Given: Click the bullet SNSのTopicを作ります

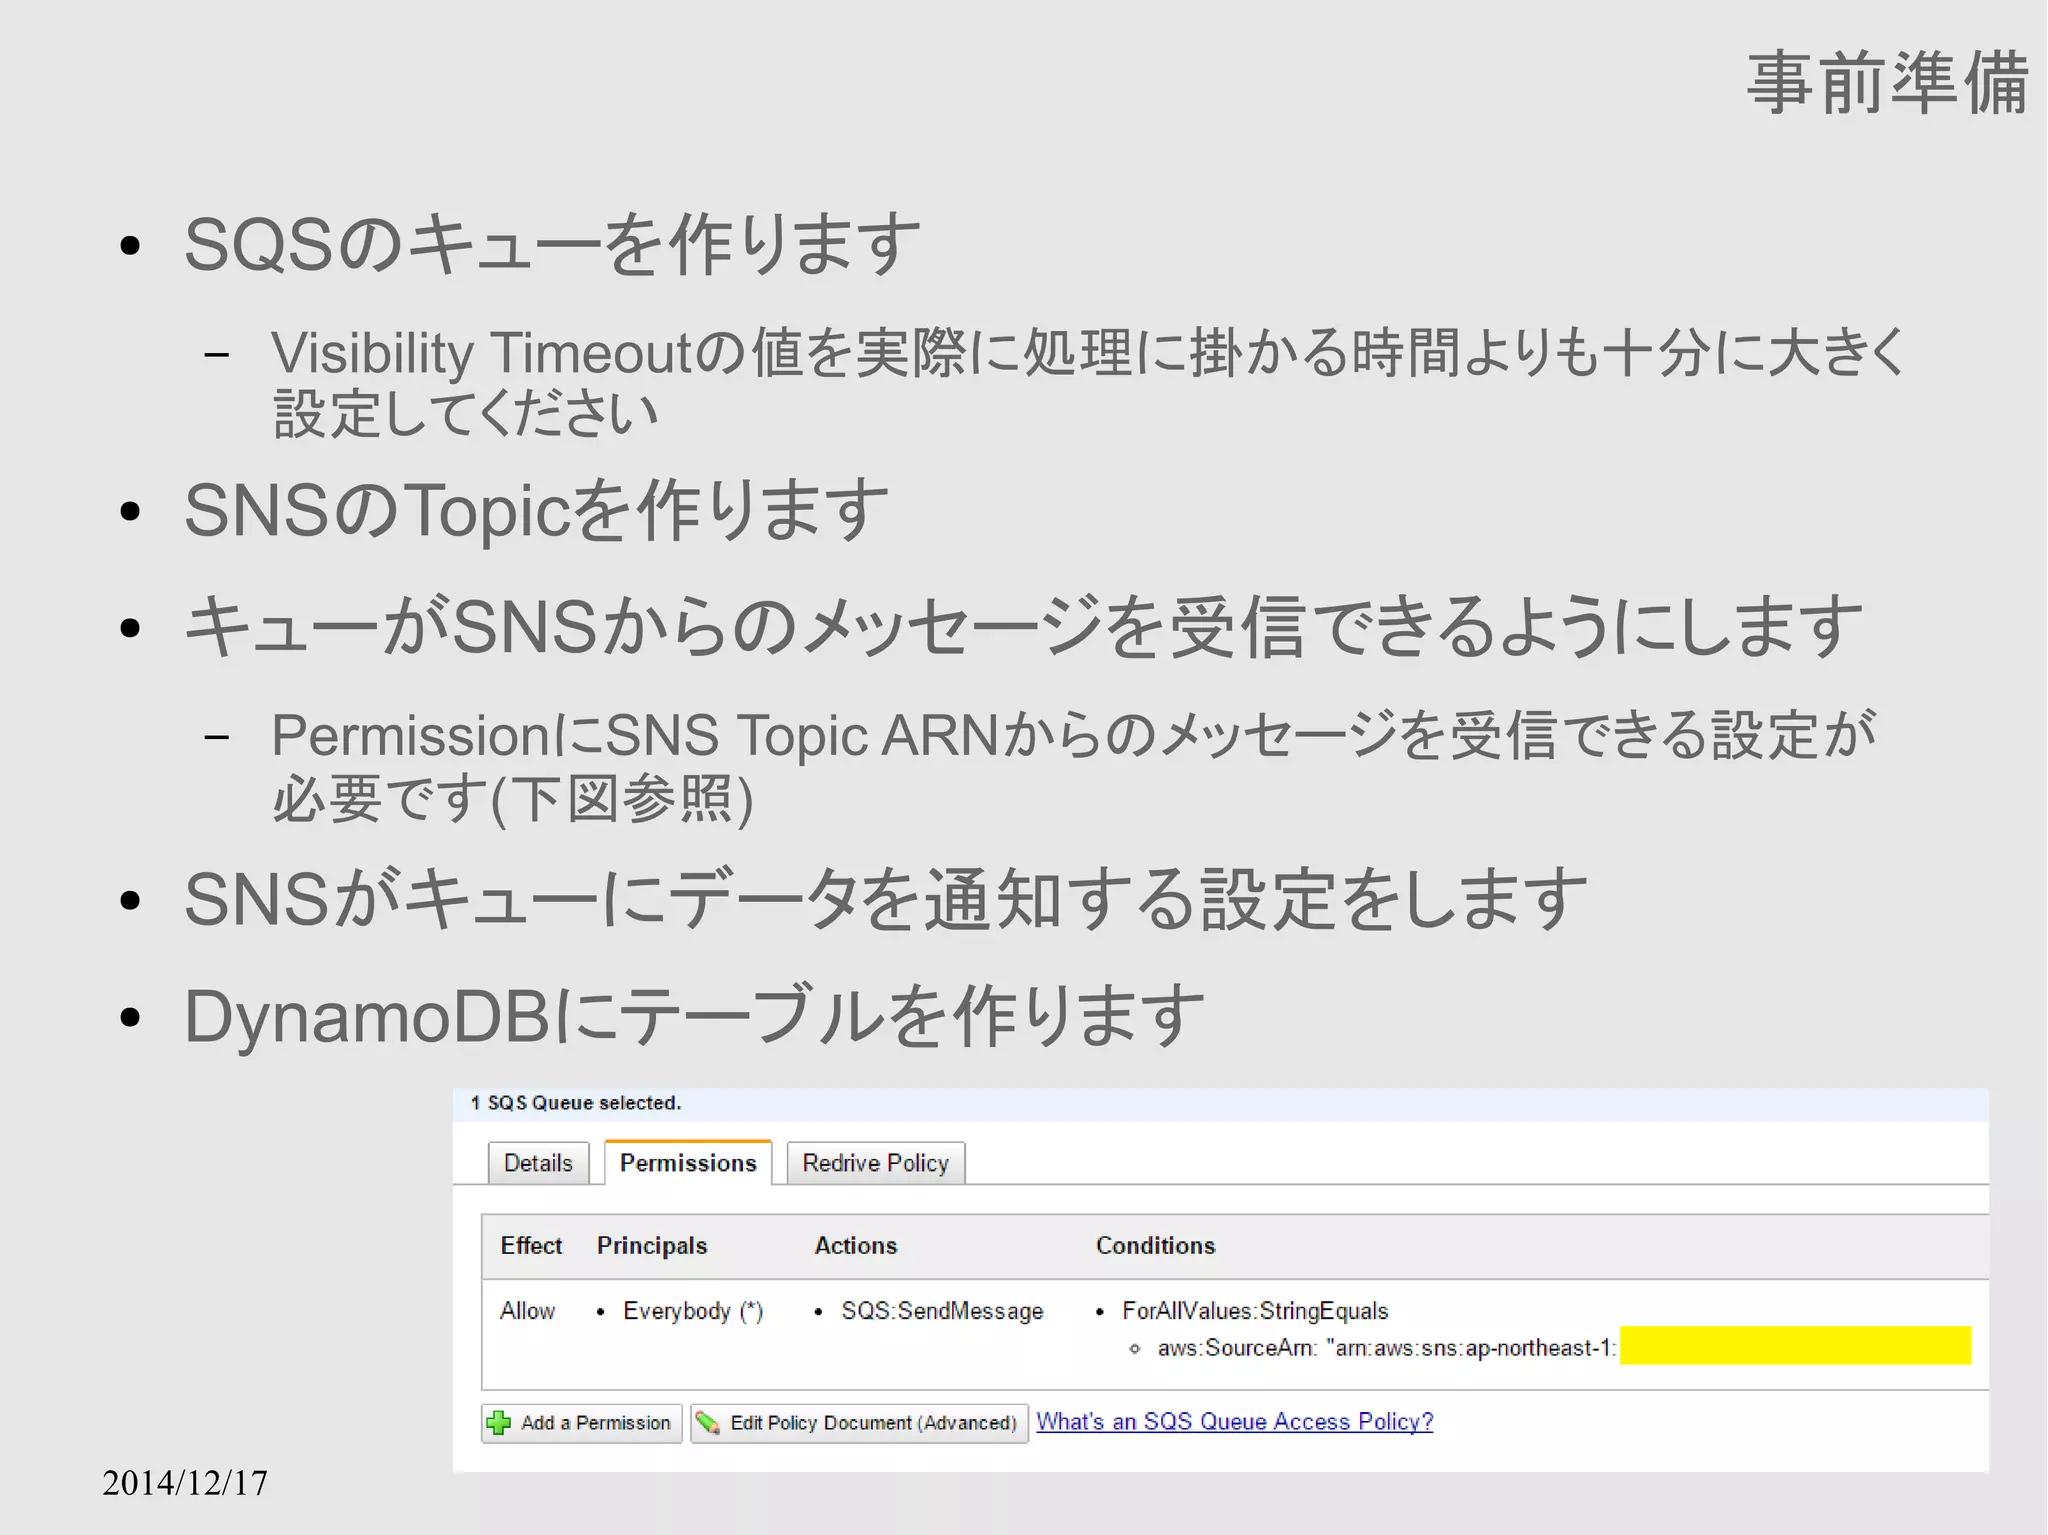Looking at the screenshot, I should click(536, 511).
